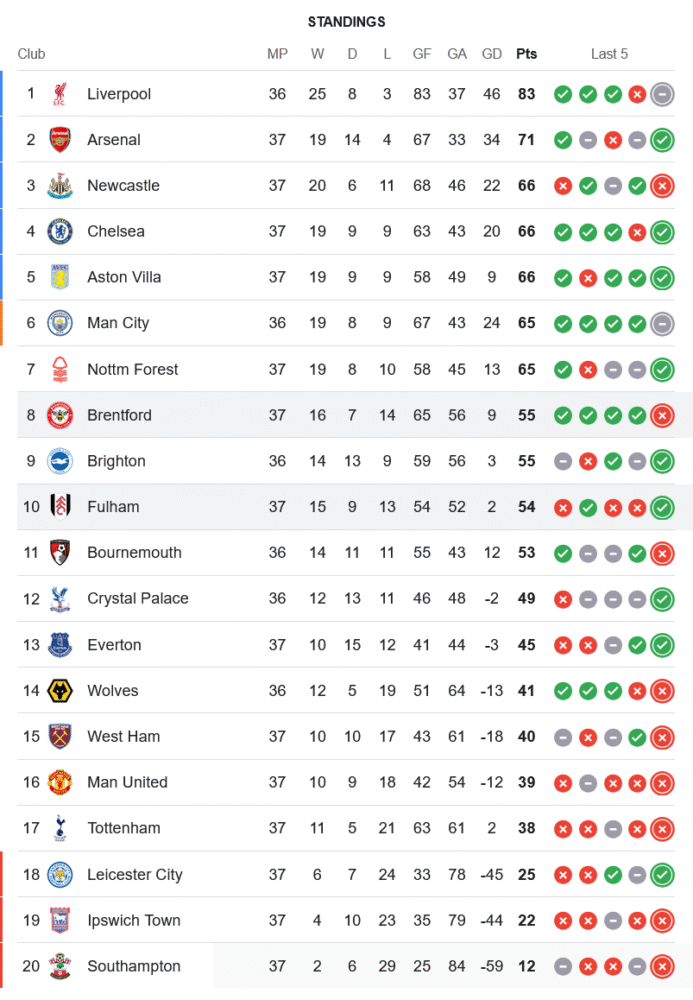Open the Nottm Forest team link

point(132,369)
